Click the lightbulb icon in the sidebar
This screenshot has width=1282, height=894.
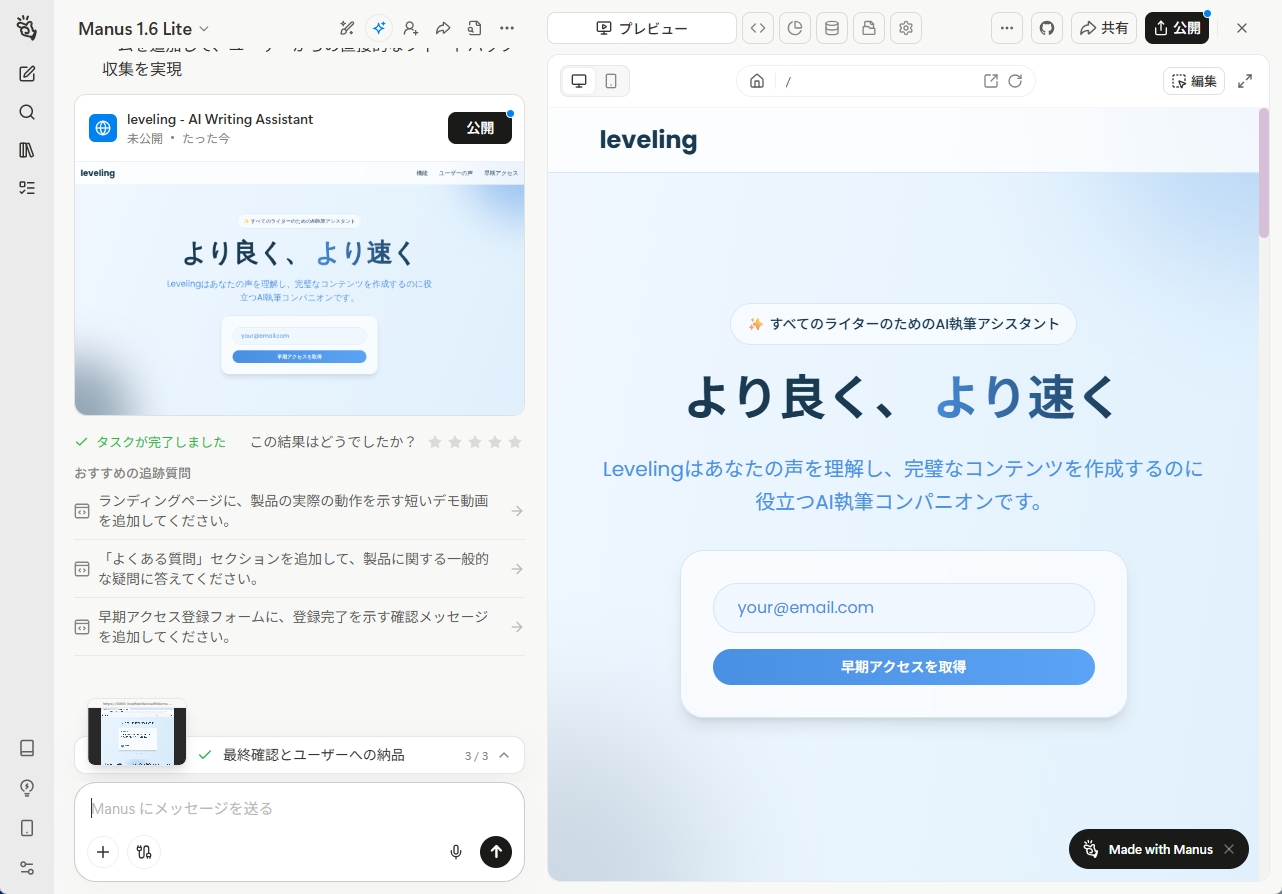pyautogui.click(x=27, y=788)
